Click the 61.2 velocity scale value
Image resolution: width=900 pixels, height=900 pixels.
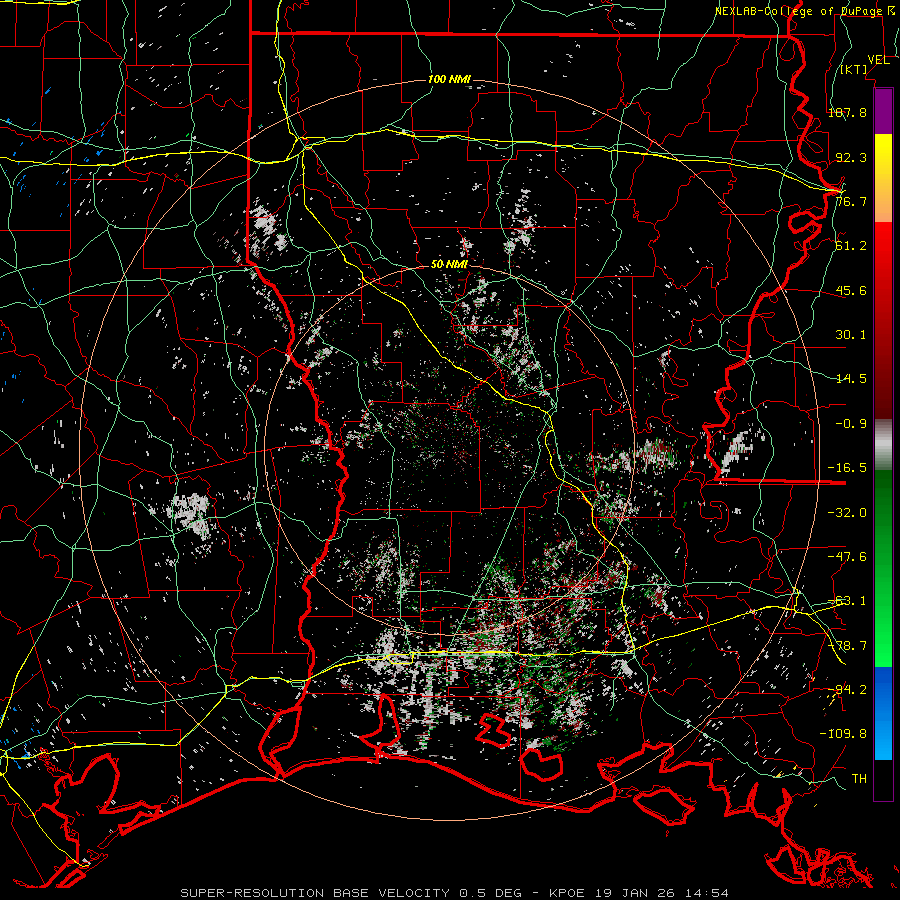point(851,246)
